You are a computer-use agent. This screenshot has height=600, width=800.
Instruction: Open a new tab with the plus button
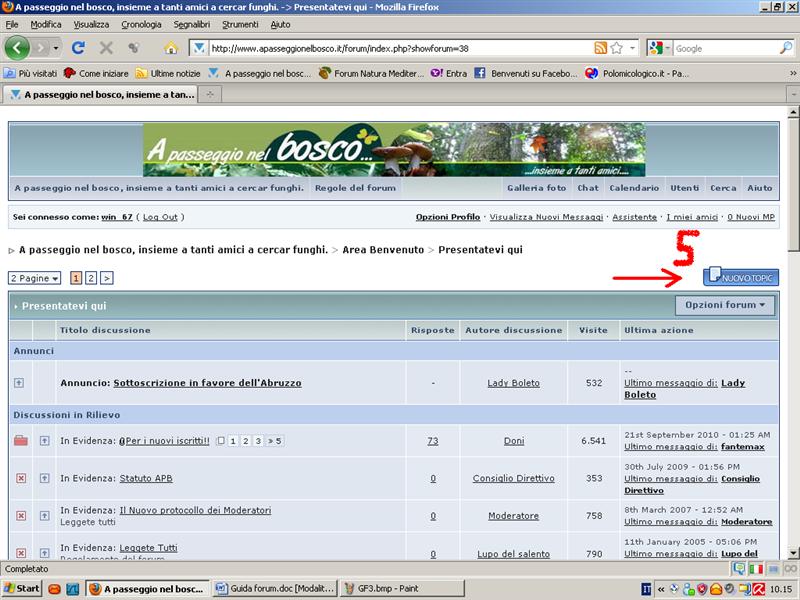(x=210, y=94)
